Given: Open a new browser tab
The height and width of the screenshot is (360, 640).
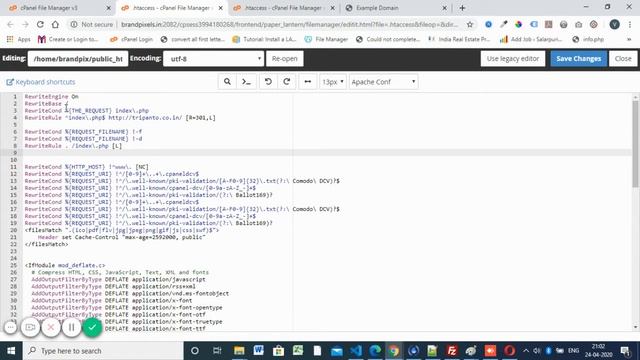Looking at the screenshot, I should point(462,8).
